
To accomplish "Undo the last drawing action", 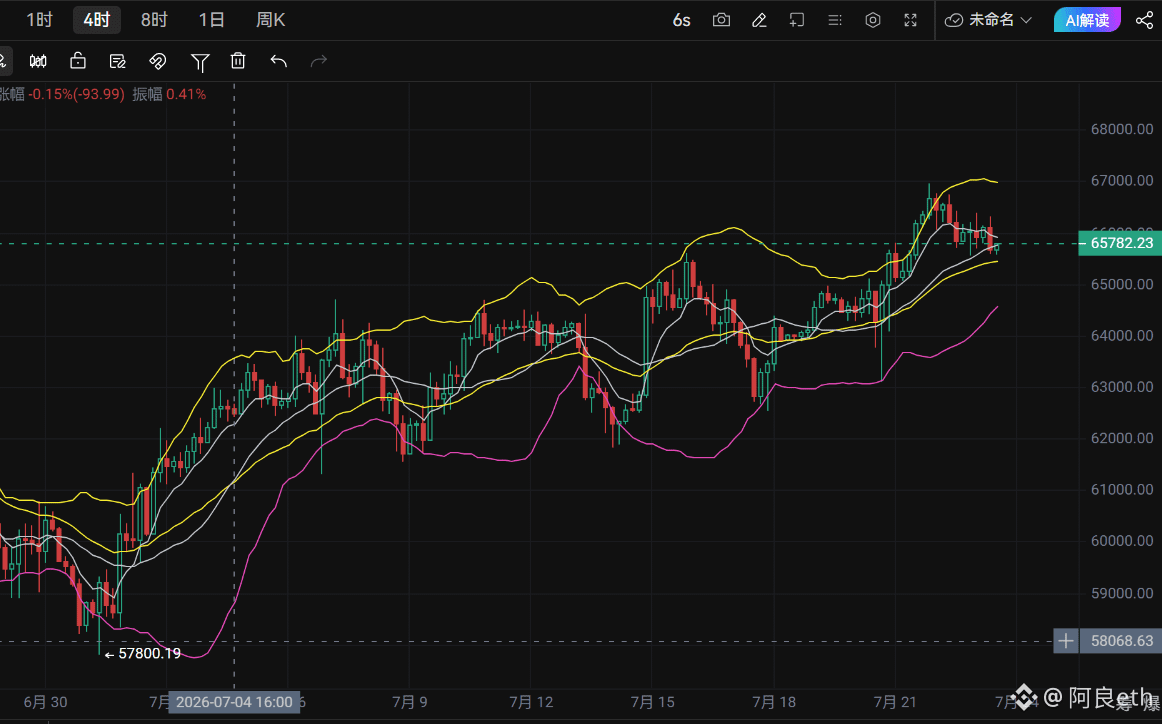I will (x=279, y=61).
